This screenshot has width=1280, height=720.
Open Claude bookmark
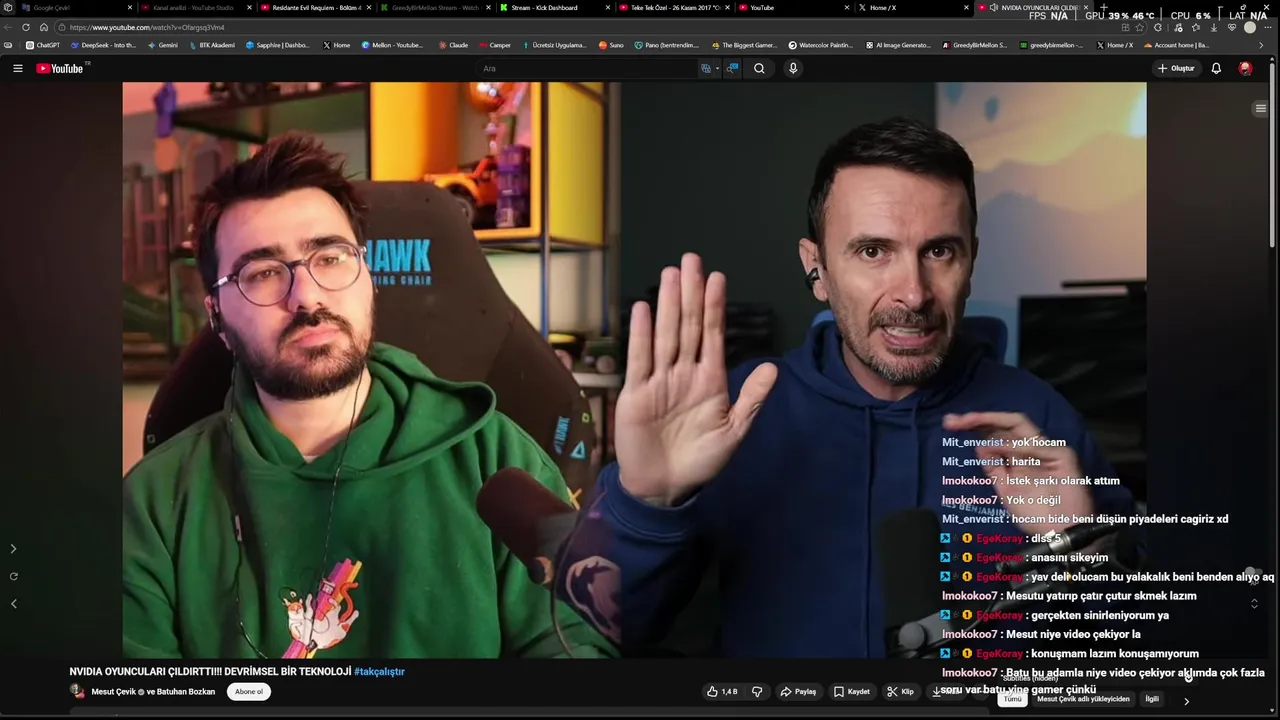453,45
